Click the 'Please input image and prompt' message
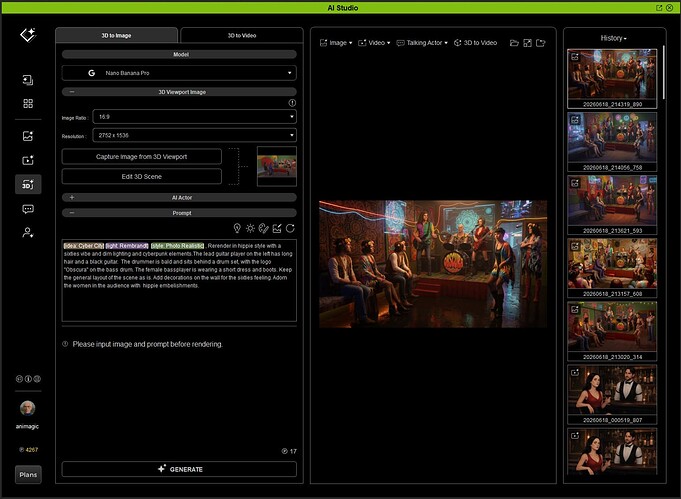 point(148,344)
